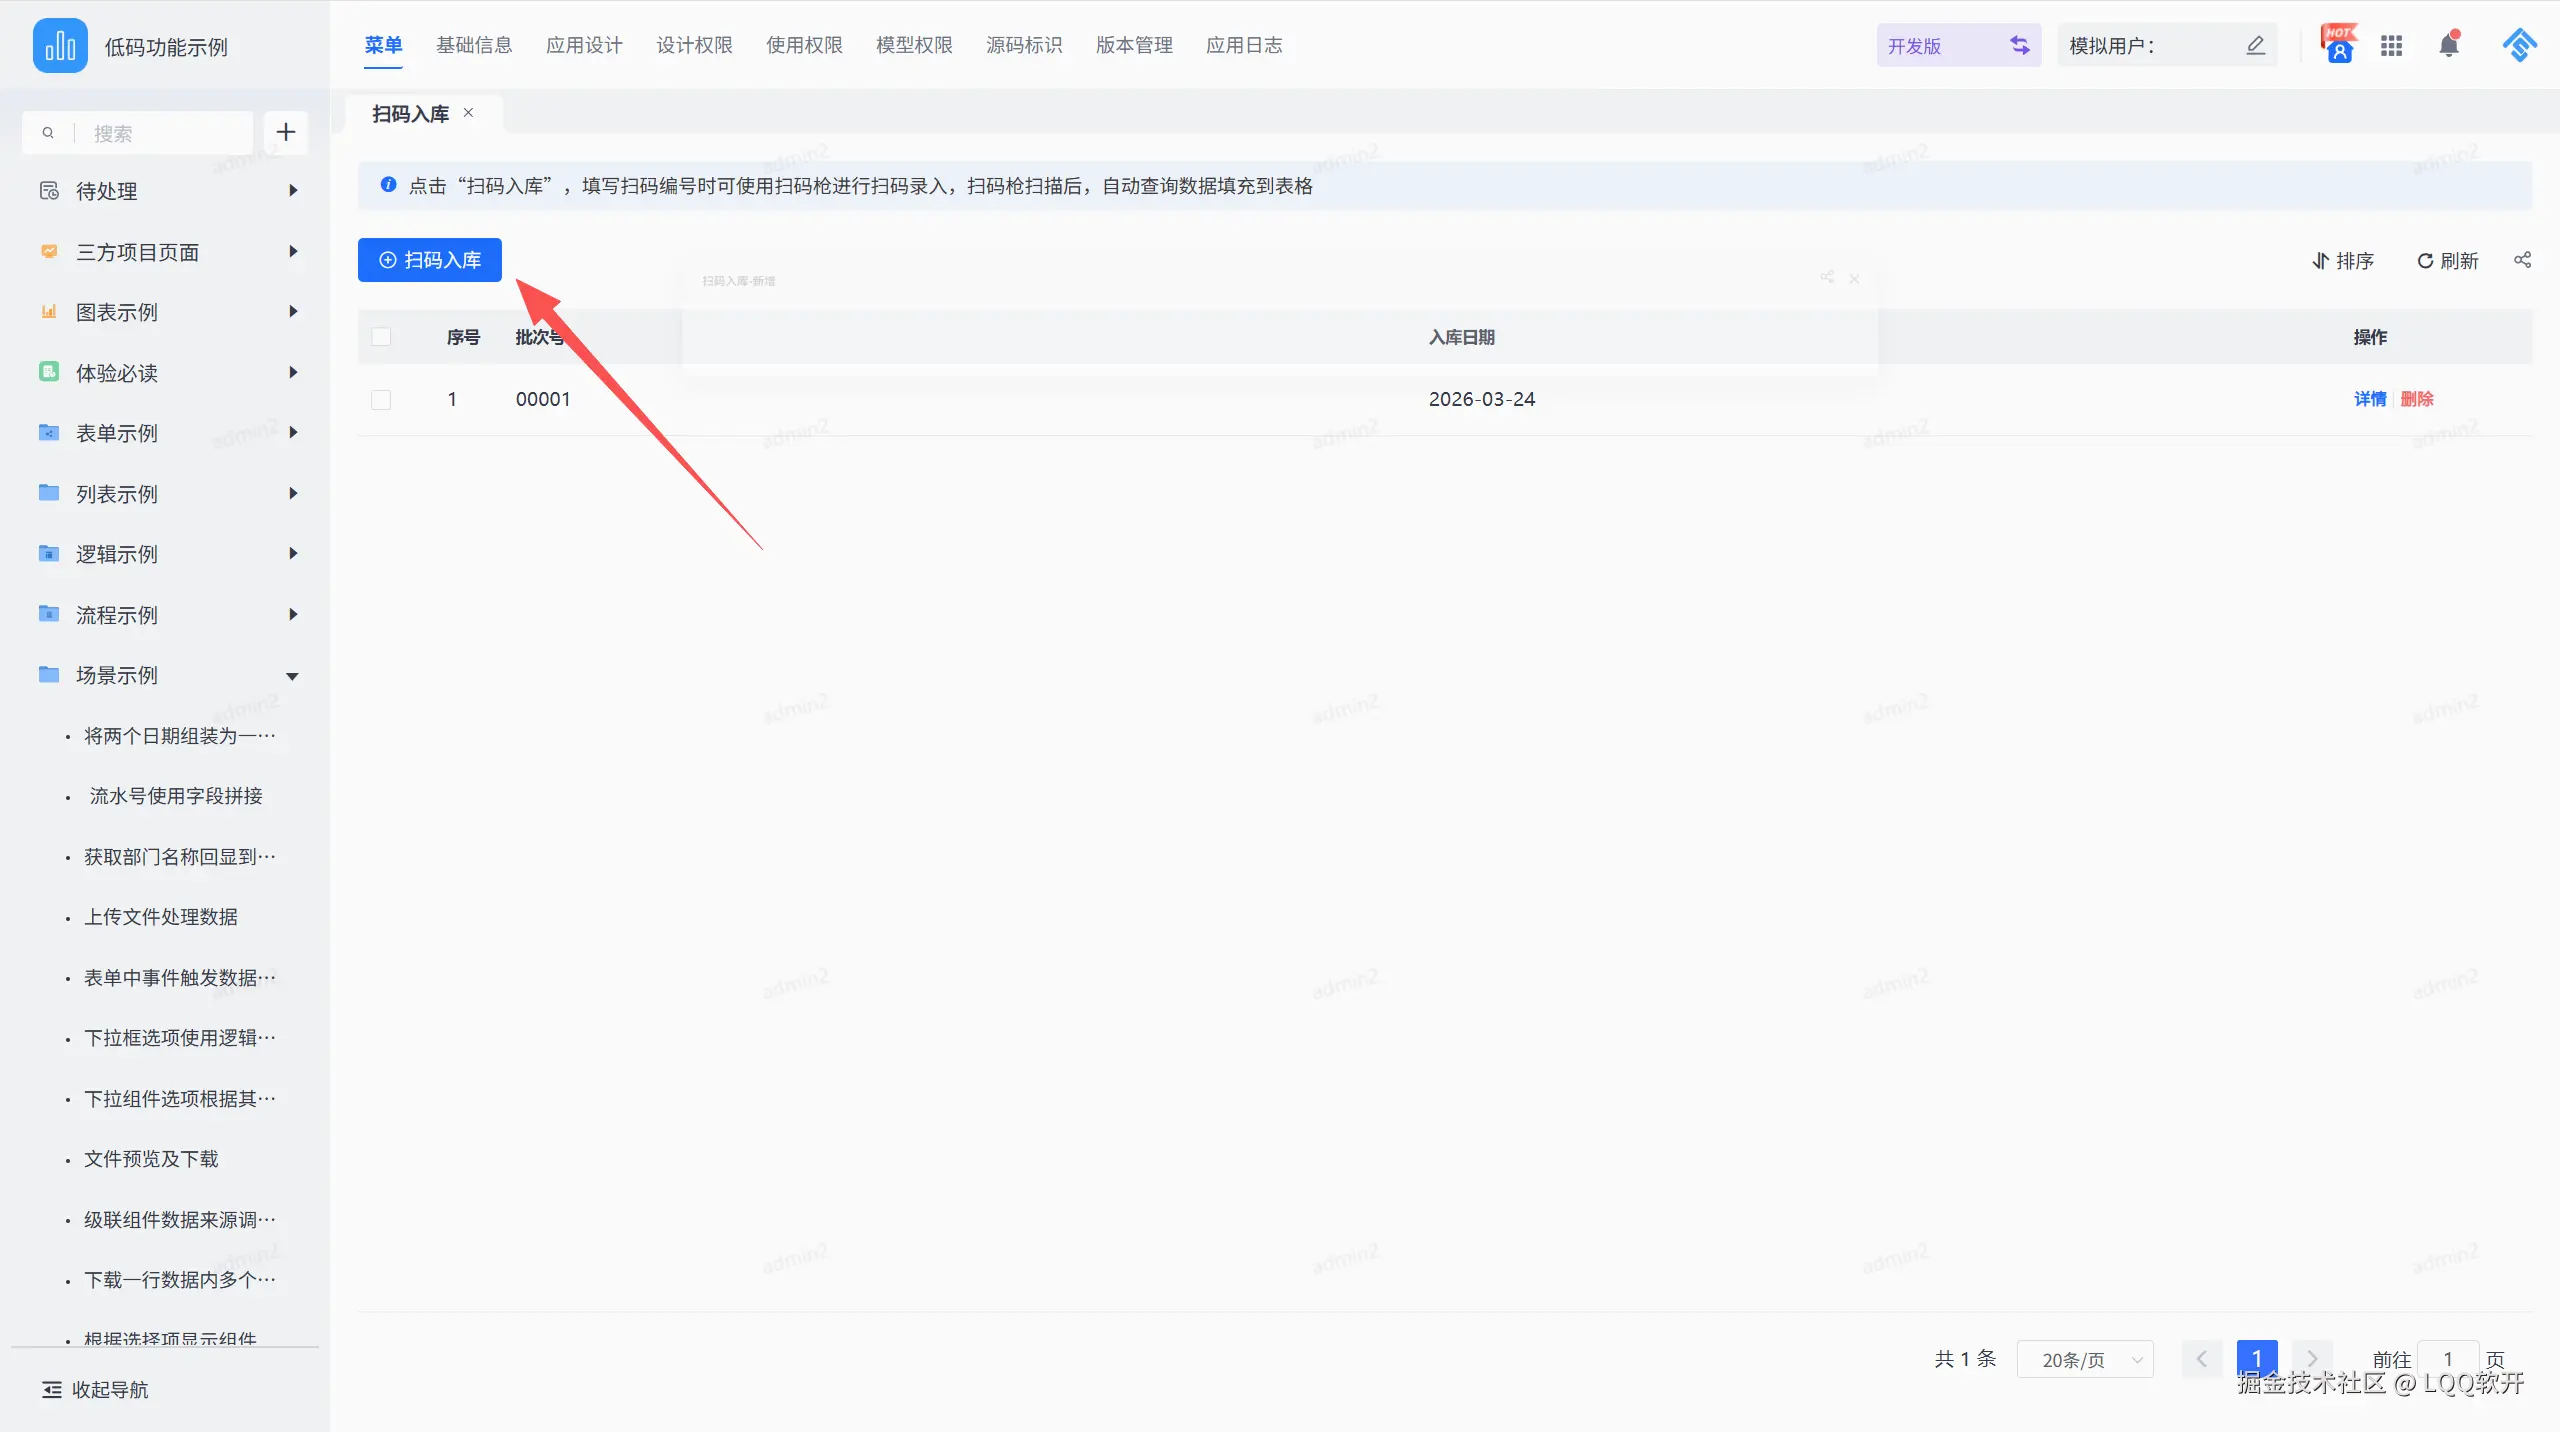Check the row checkbox for batch 00001

(381, 400)
